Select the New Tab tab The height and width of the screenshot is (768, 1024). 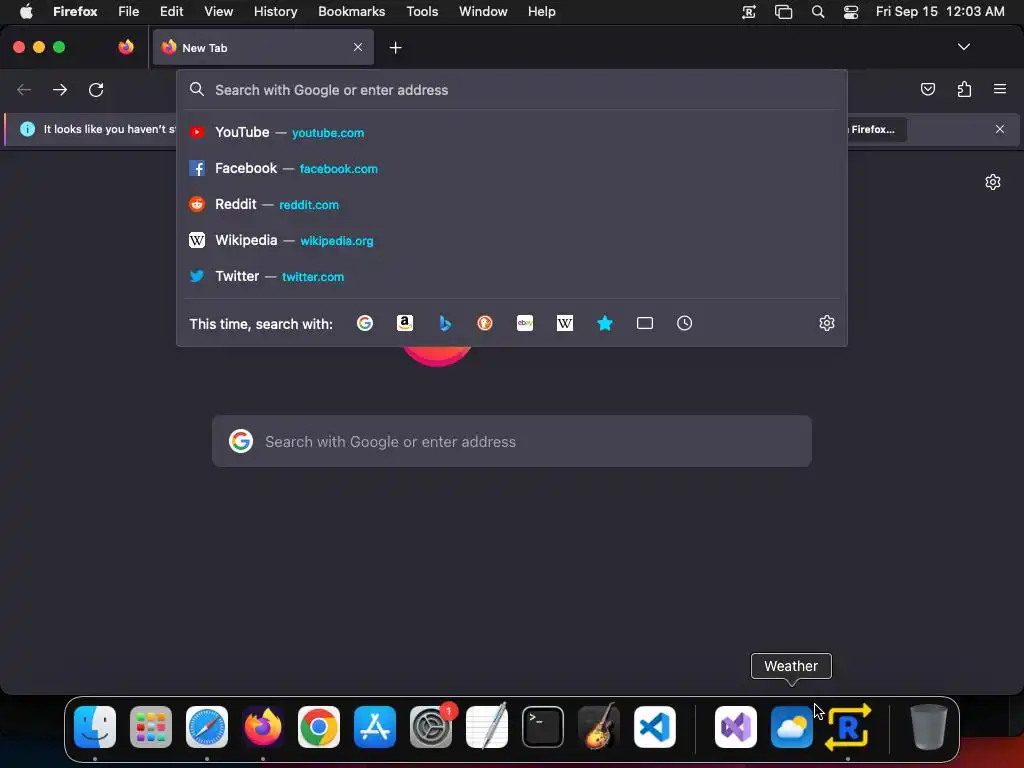[x=263, y=47]
